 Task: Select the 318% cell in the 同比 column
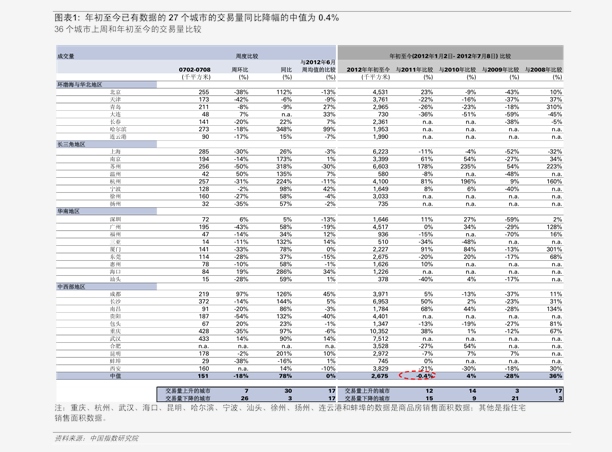click(x=284, y=167)
